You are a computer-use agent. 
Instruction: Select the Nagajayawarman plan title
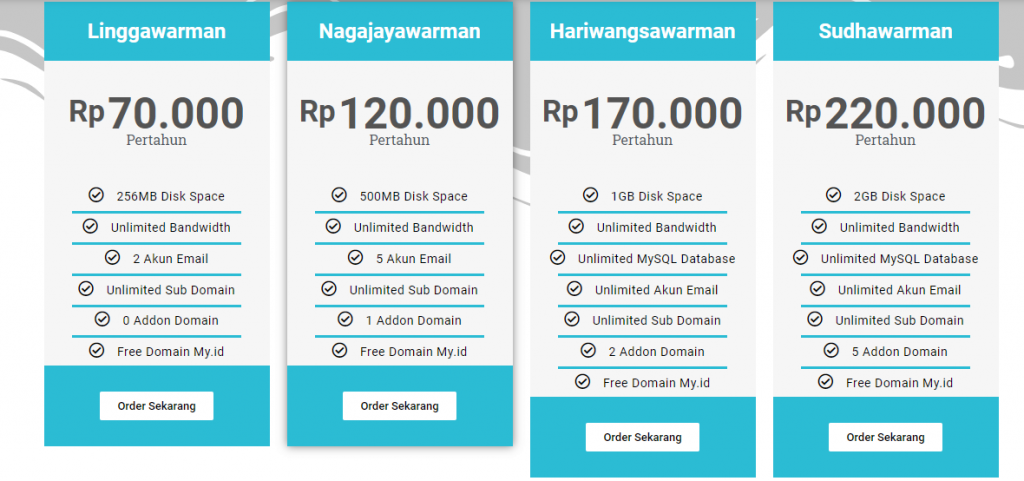(x=400, y=31)
